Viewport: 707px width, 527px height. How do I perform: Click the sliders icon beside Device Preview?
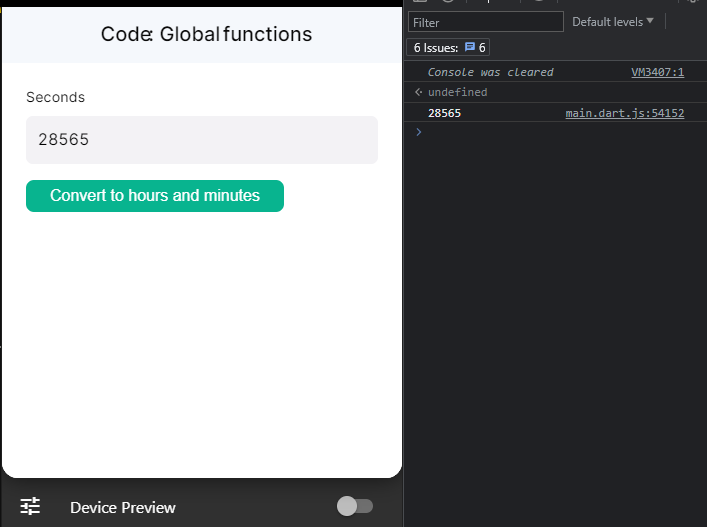click(x=31, y=506)
